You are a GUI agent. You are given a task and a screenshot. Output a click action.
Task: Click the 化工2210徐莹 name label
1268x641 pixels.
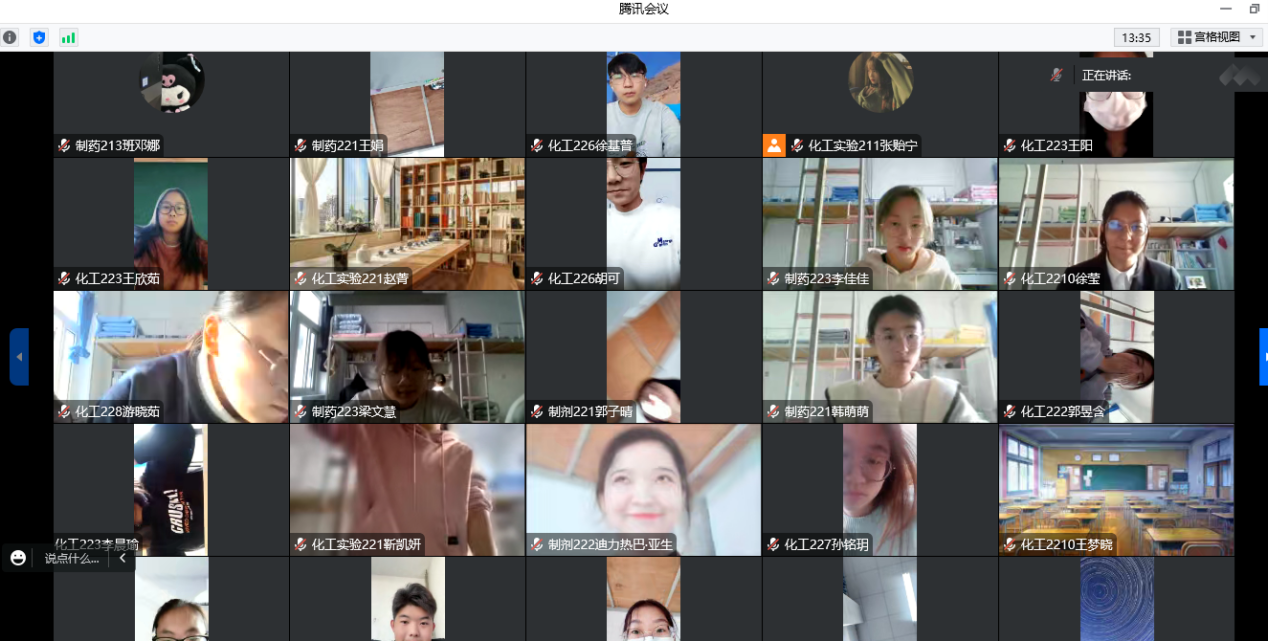(1060, 279)
